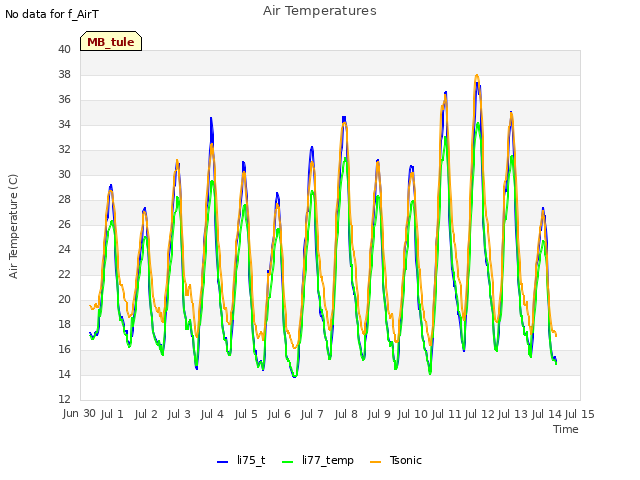The image size is (640, 480).
Task: Click the Air Temperatures chart title
Action: (x=320, y=11)
